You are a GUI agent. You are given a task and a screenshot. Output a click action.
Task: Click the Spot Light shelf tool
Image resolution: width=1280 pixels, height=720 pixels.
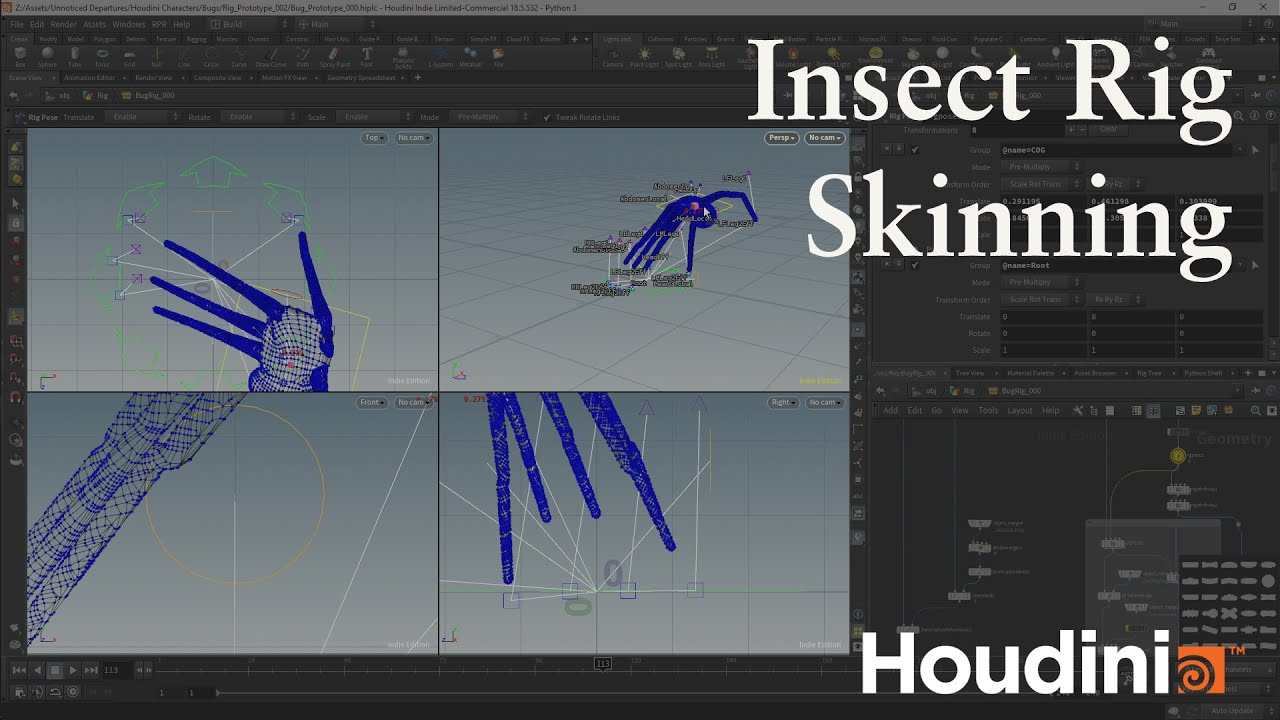point(678,56)
